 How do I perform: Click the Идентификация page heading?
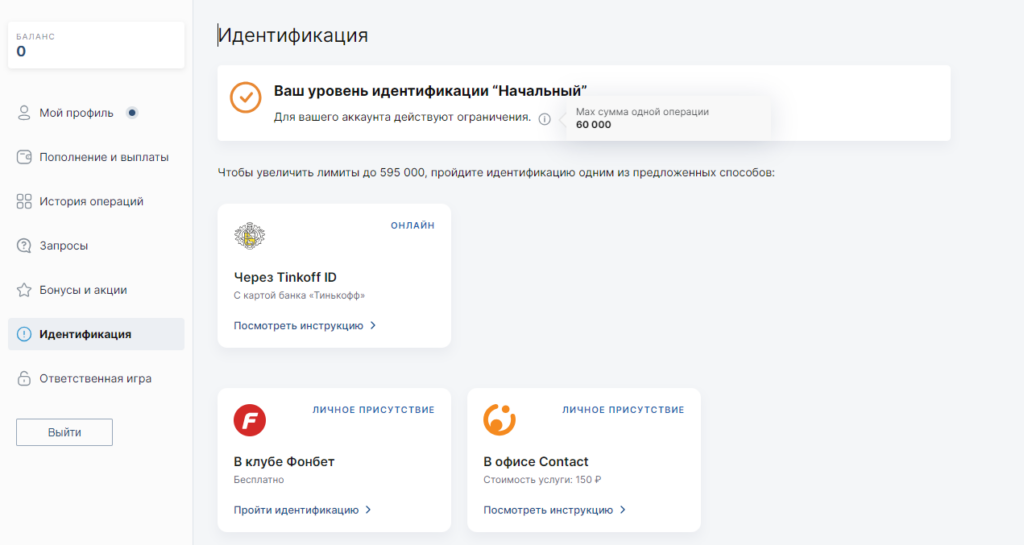point(293,35)
